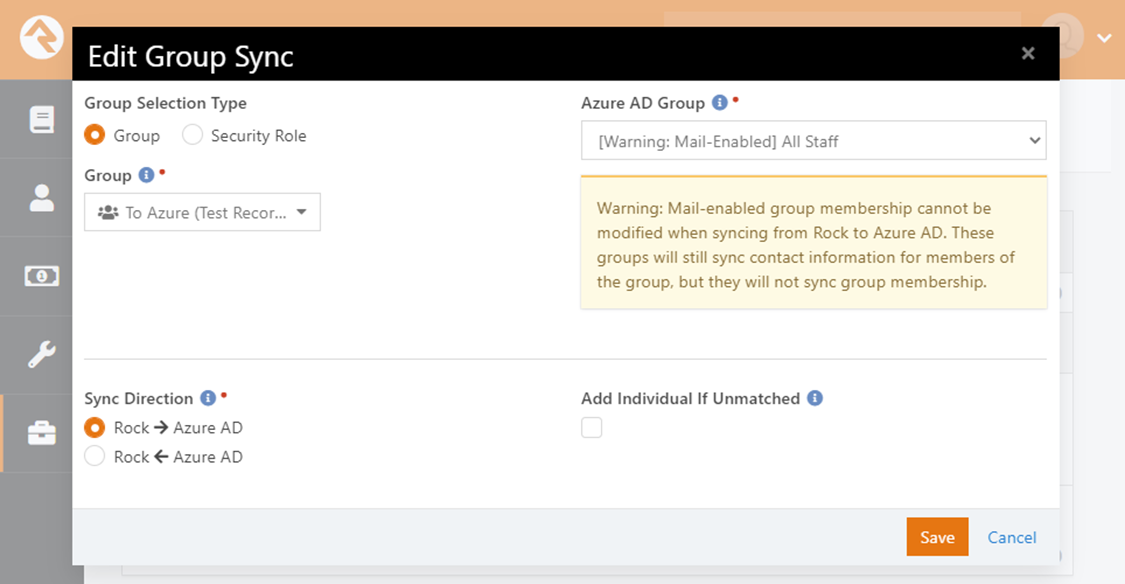Image resolution: width=1125 pixels, height=584 pixels.
Task: Save the group sync settings
Action: tap(938, 537)
